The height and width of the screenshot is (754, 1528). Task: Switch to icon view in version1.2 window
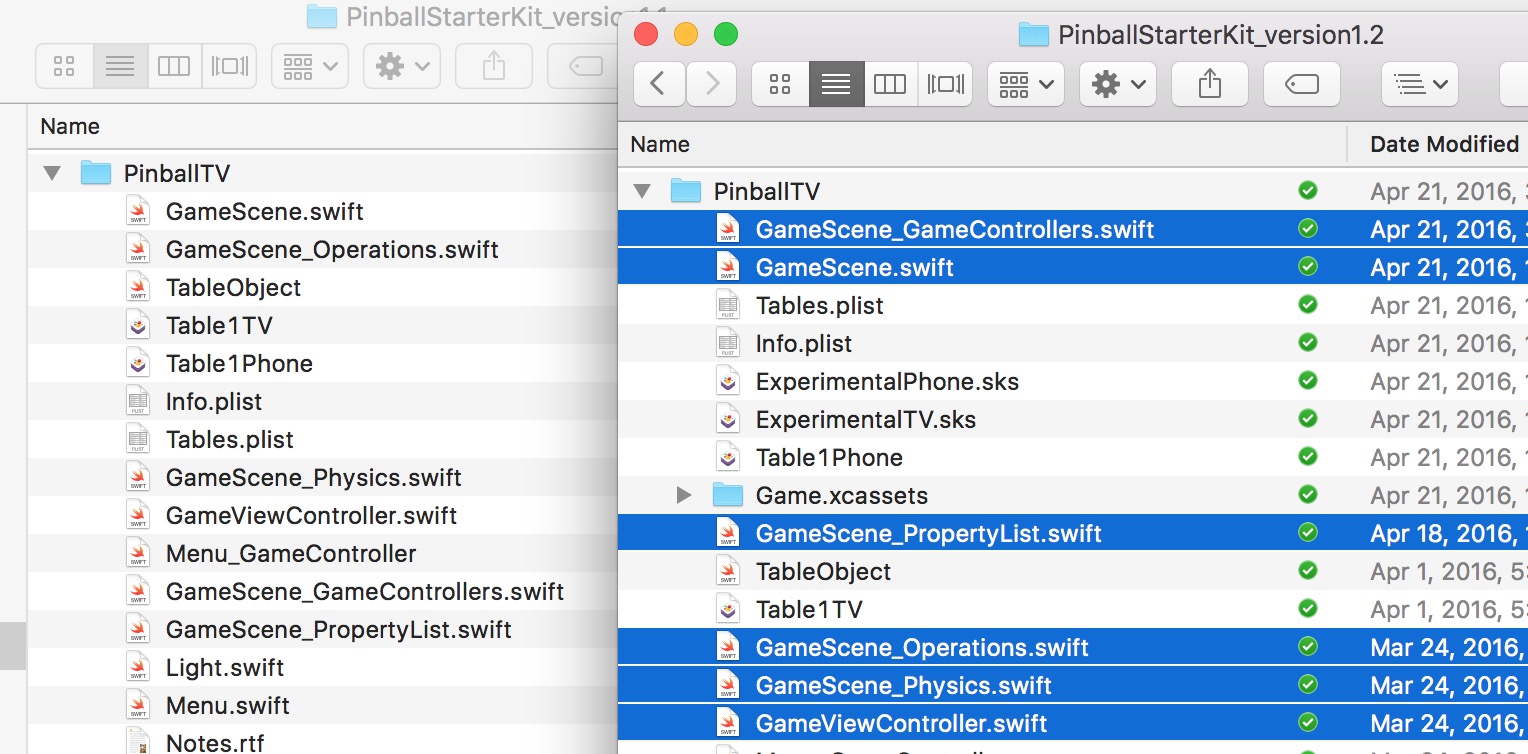[x=780, y=84]
